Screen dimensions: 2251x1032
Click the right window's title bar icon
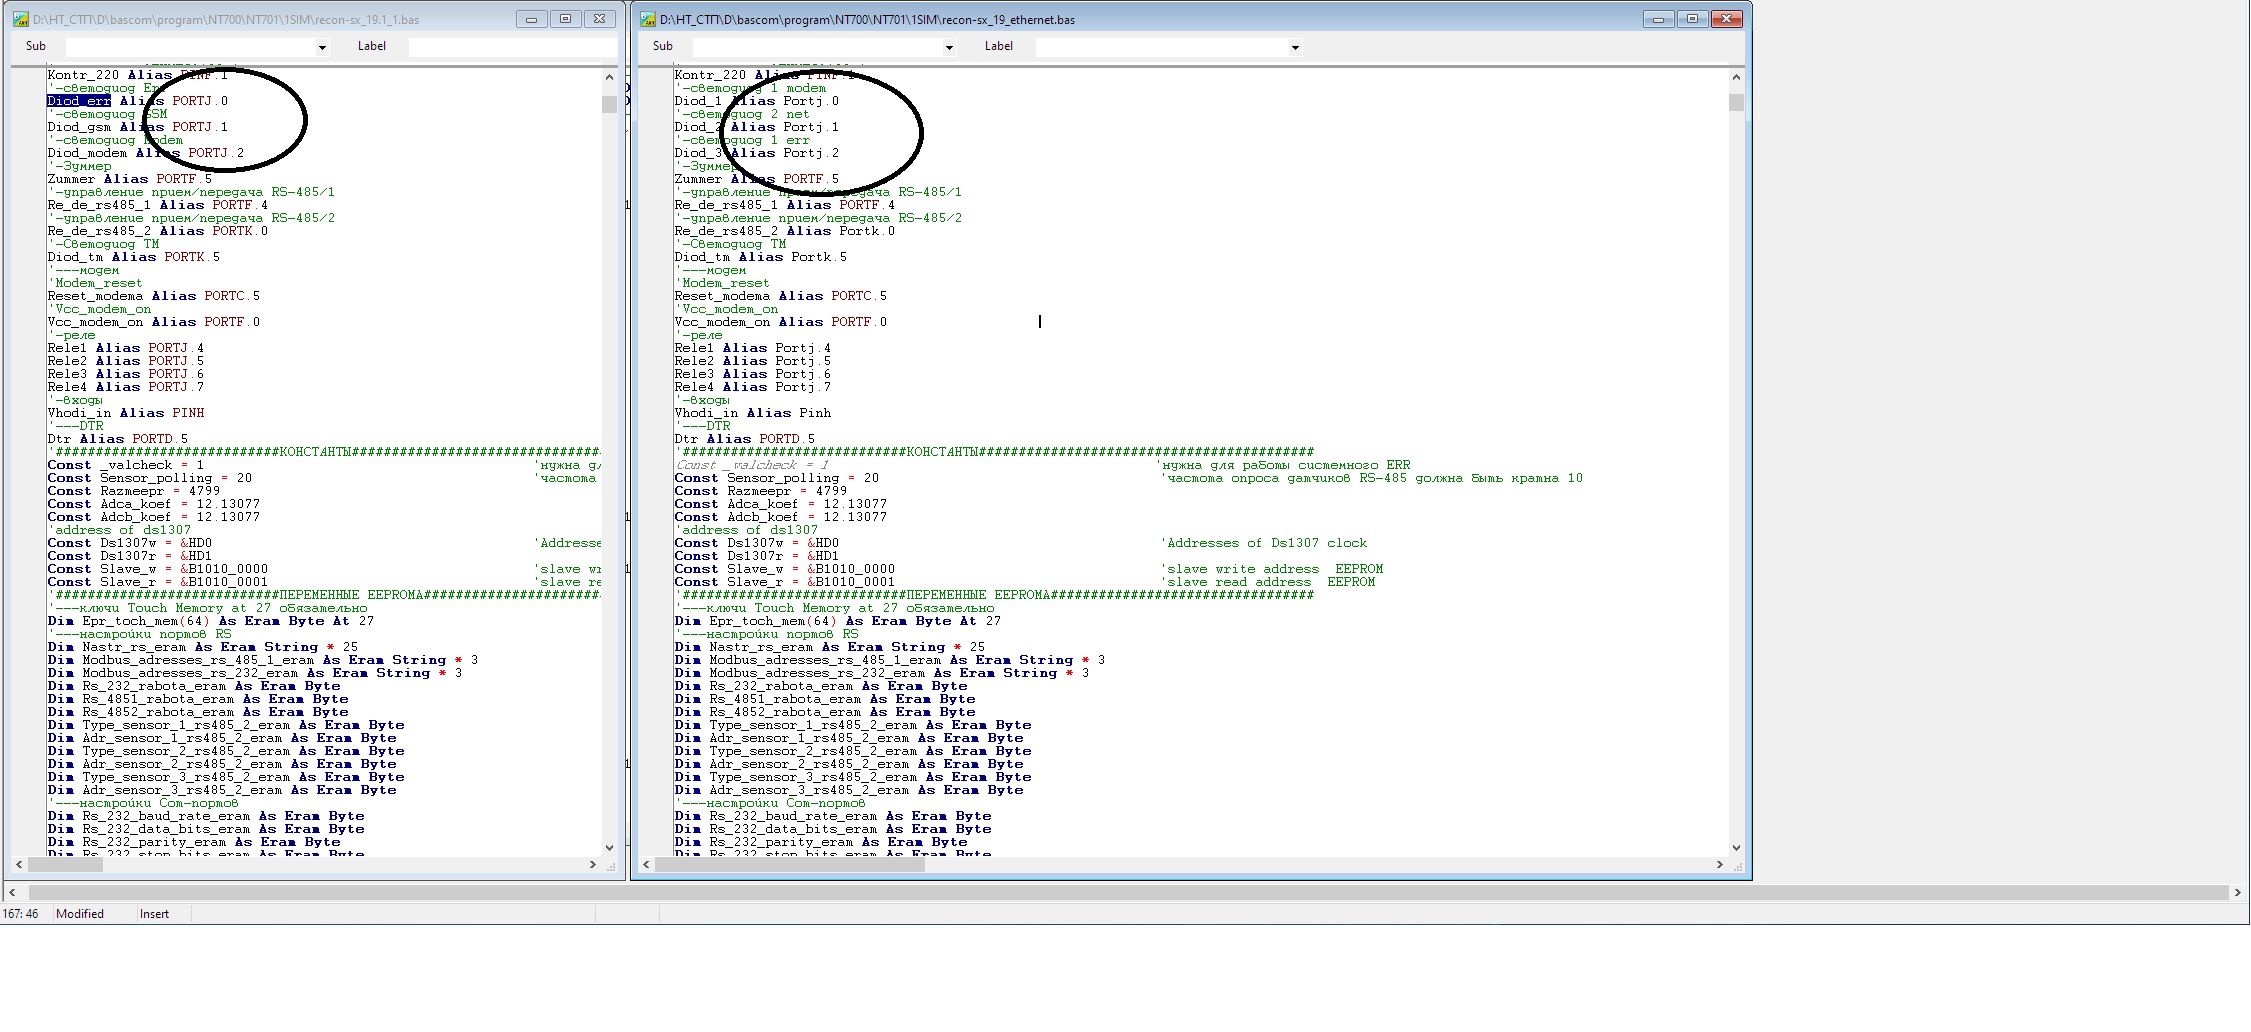648,19
